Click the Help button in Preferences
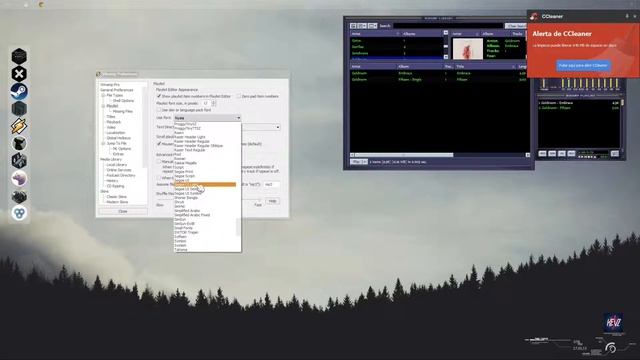Screen dimensions: 640x360 [x=272, y=201]
